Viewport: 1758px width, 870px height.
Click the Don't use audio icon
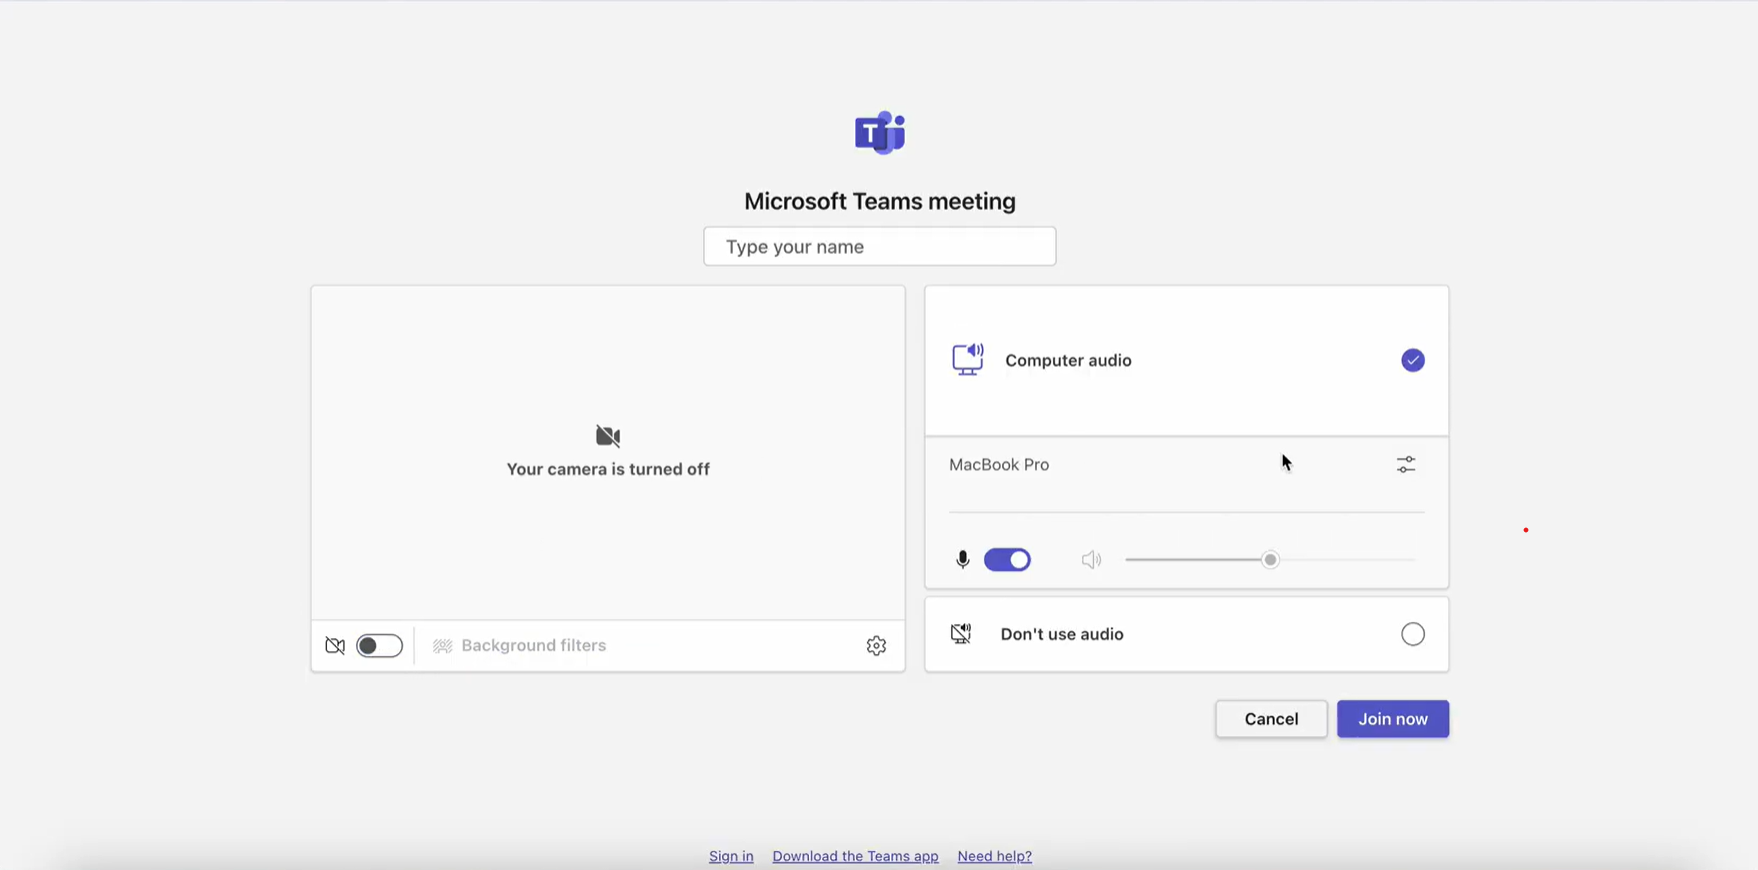961,634
